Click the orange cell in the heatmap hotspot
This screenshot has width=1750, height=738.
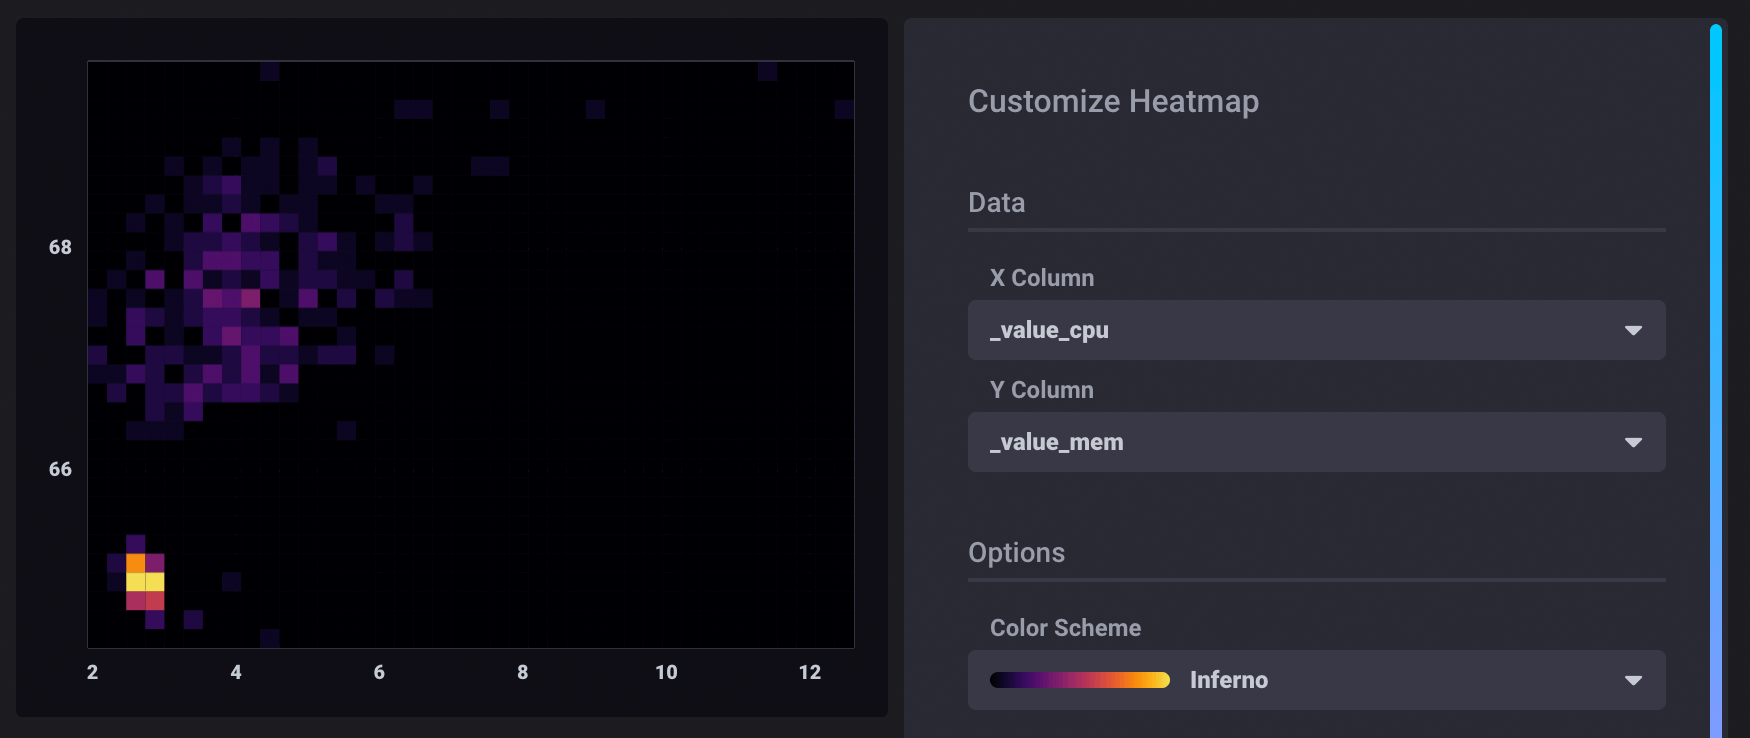click(x=136, y=563)
